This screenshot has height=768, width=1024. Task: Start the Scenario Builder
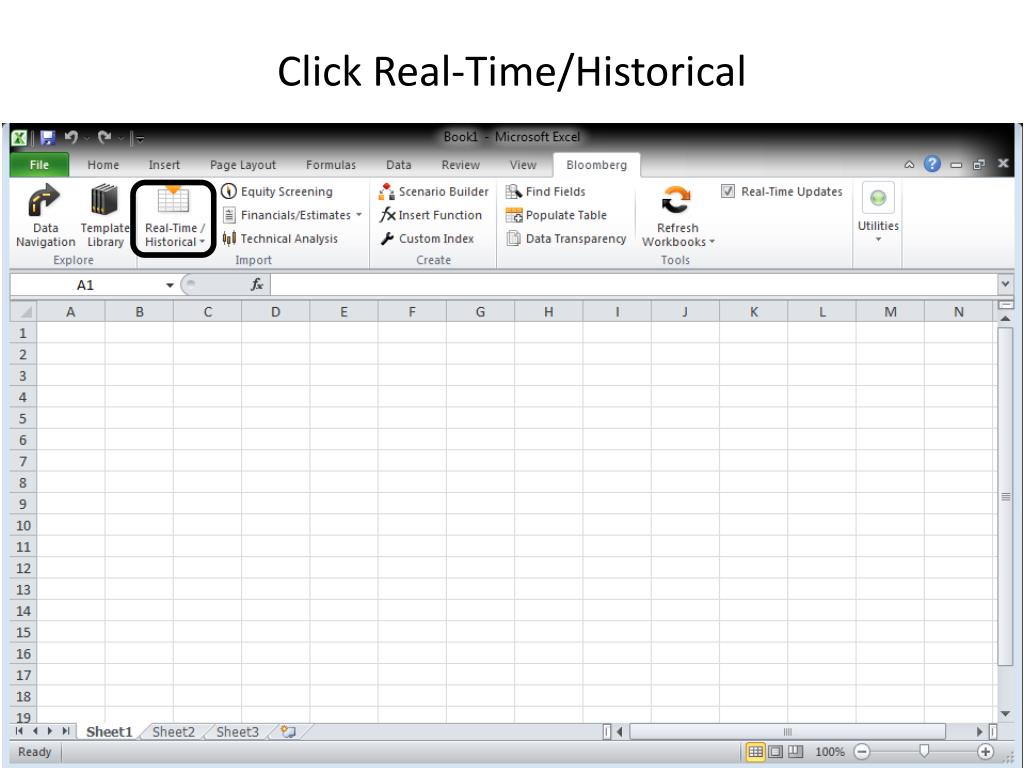(x=434, y=191)
